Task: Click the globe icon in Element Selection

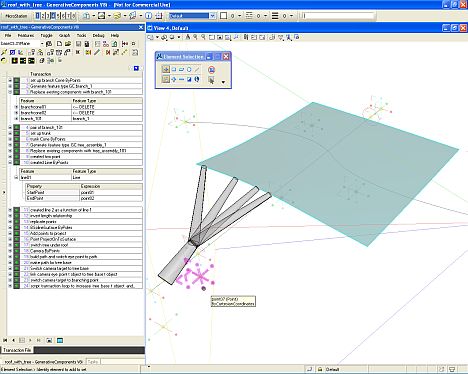Action: (x=197, y=79)
